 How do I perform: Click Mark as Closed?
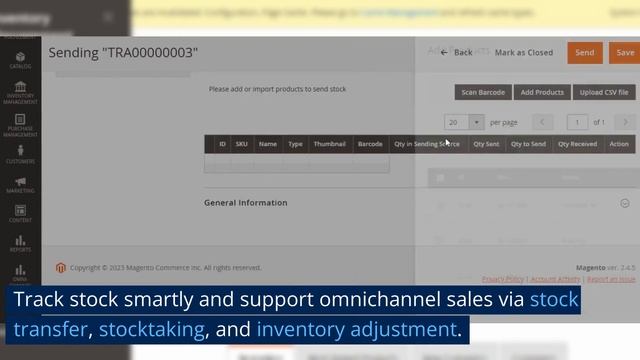(x=524, y=52)
